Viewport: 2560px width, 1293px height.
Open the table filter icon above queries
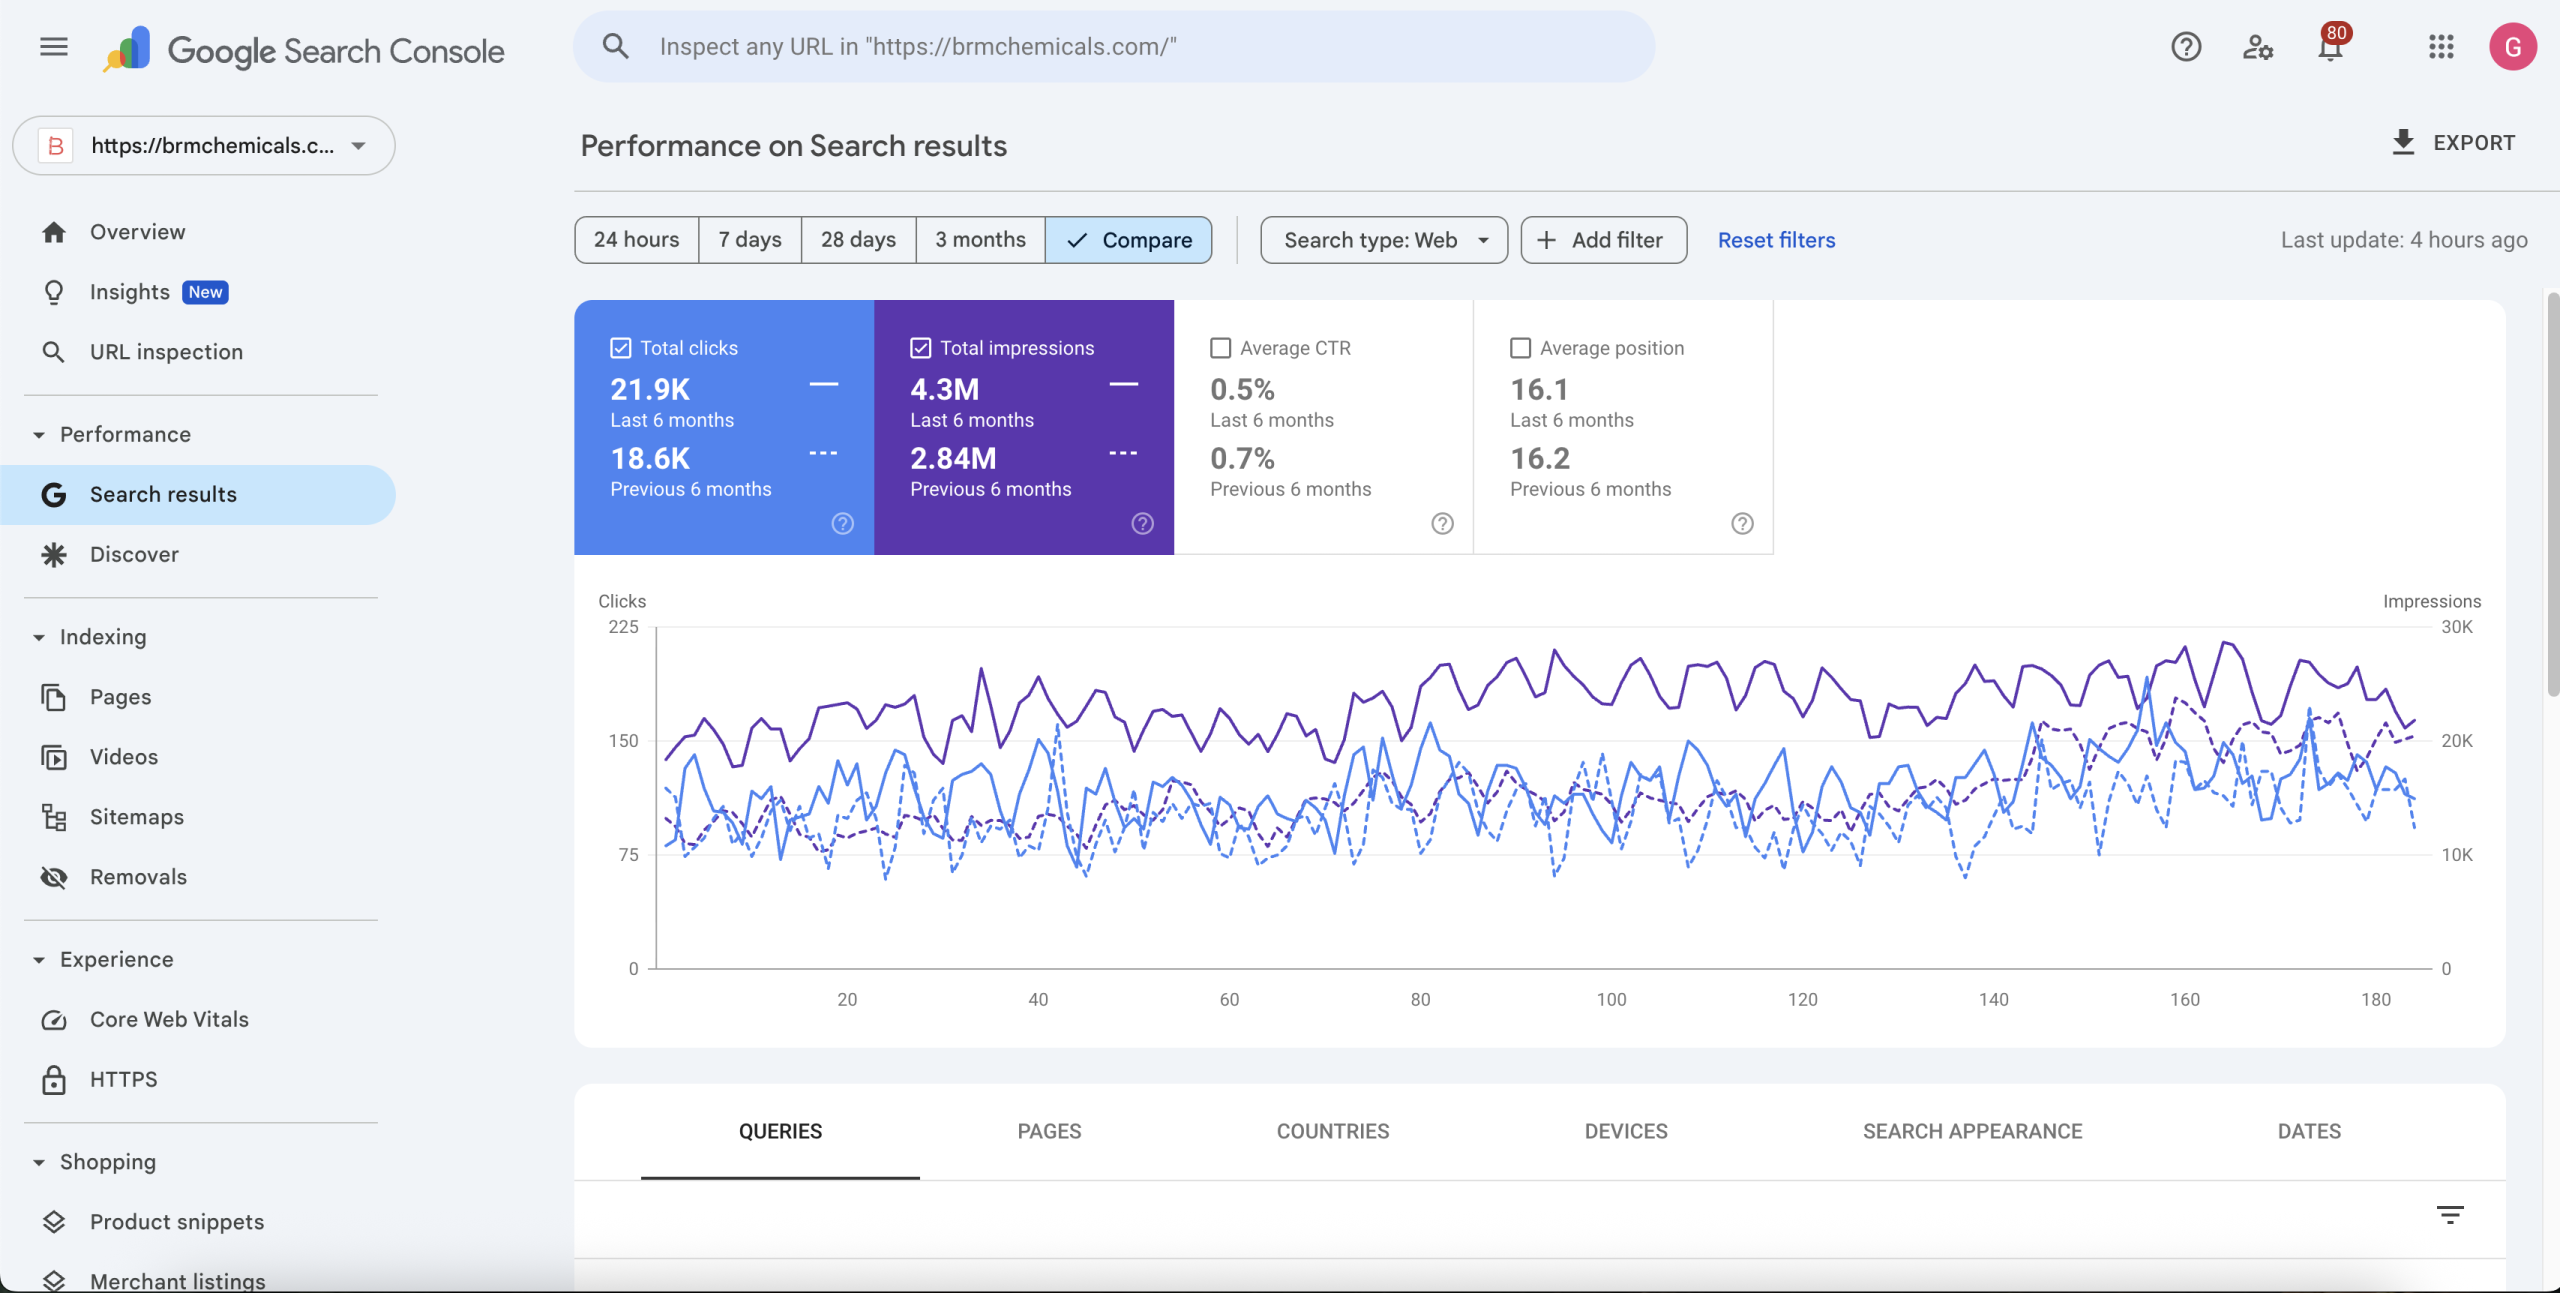coord(2451,1213)
